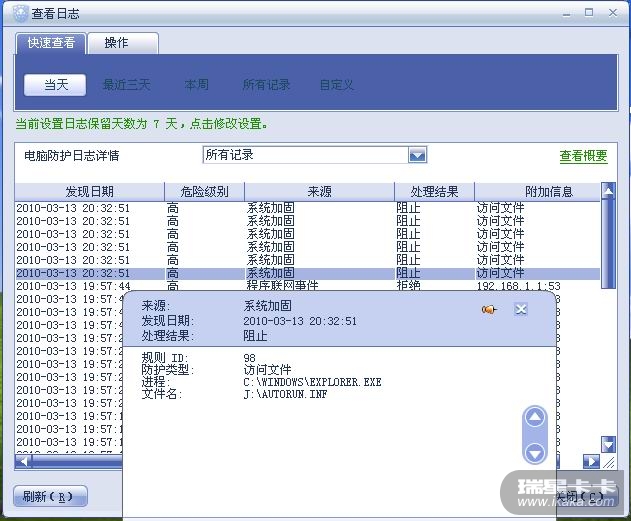Sort by the 危险级别 column header

click(x=204, y=192)
